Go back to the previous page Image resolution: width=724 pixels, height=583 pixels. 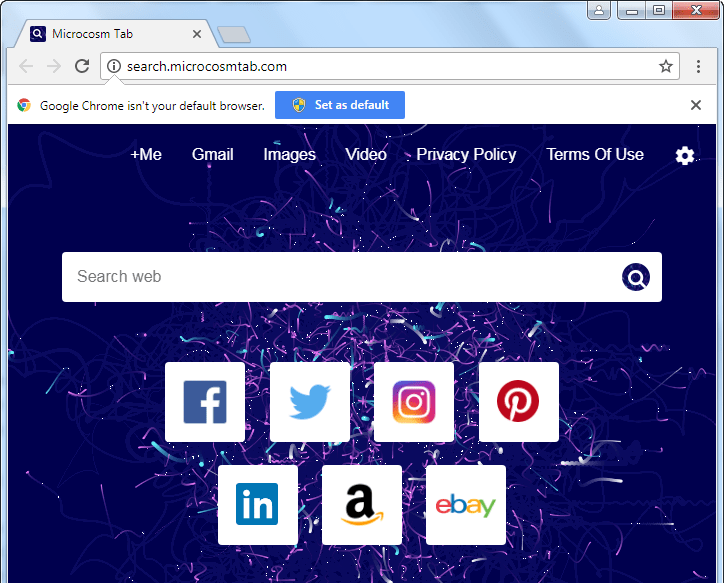coord(26,66)
